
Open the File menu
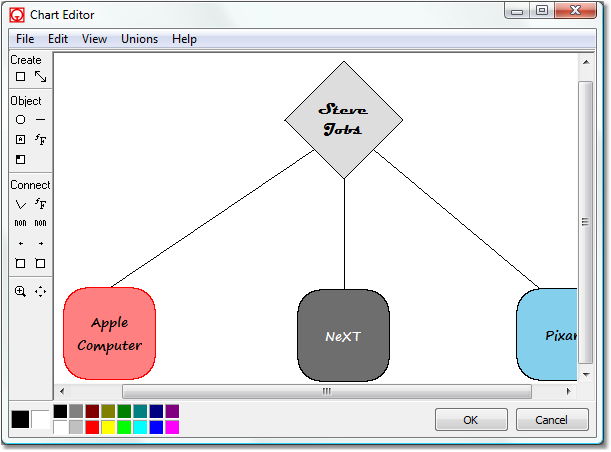pyautogui.click(x=25, y=39)
